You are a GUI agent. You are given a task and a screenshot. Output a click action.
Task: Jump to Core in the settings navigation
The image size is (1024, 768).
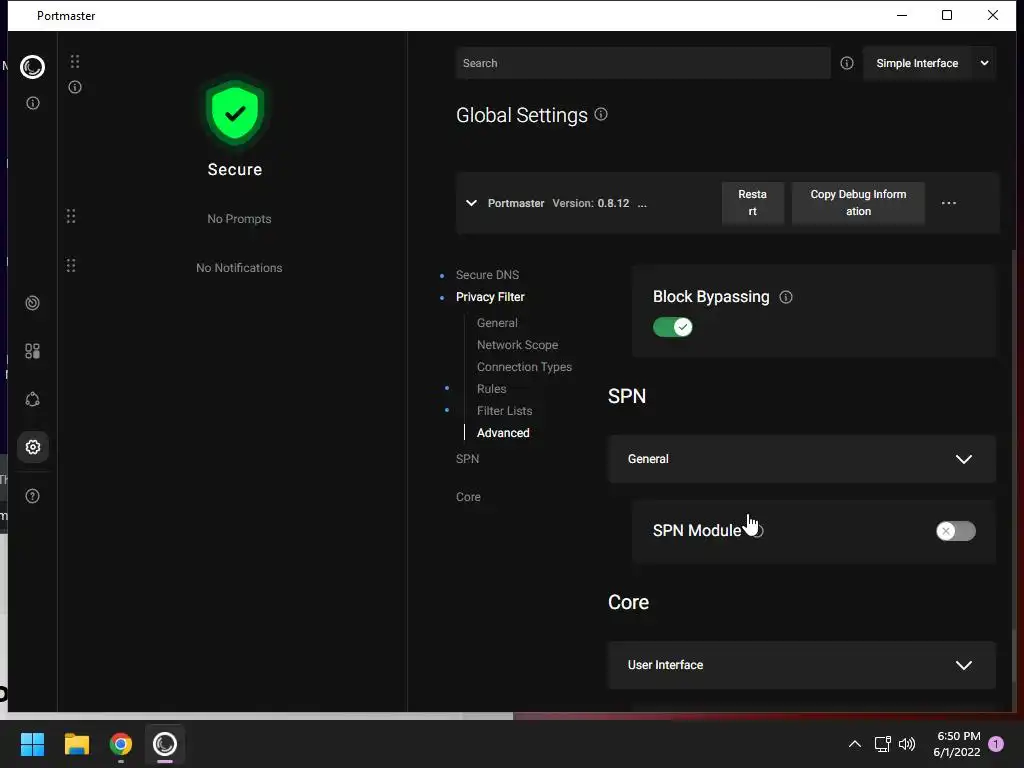point(468,497)
